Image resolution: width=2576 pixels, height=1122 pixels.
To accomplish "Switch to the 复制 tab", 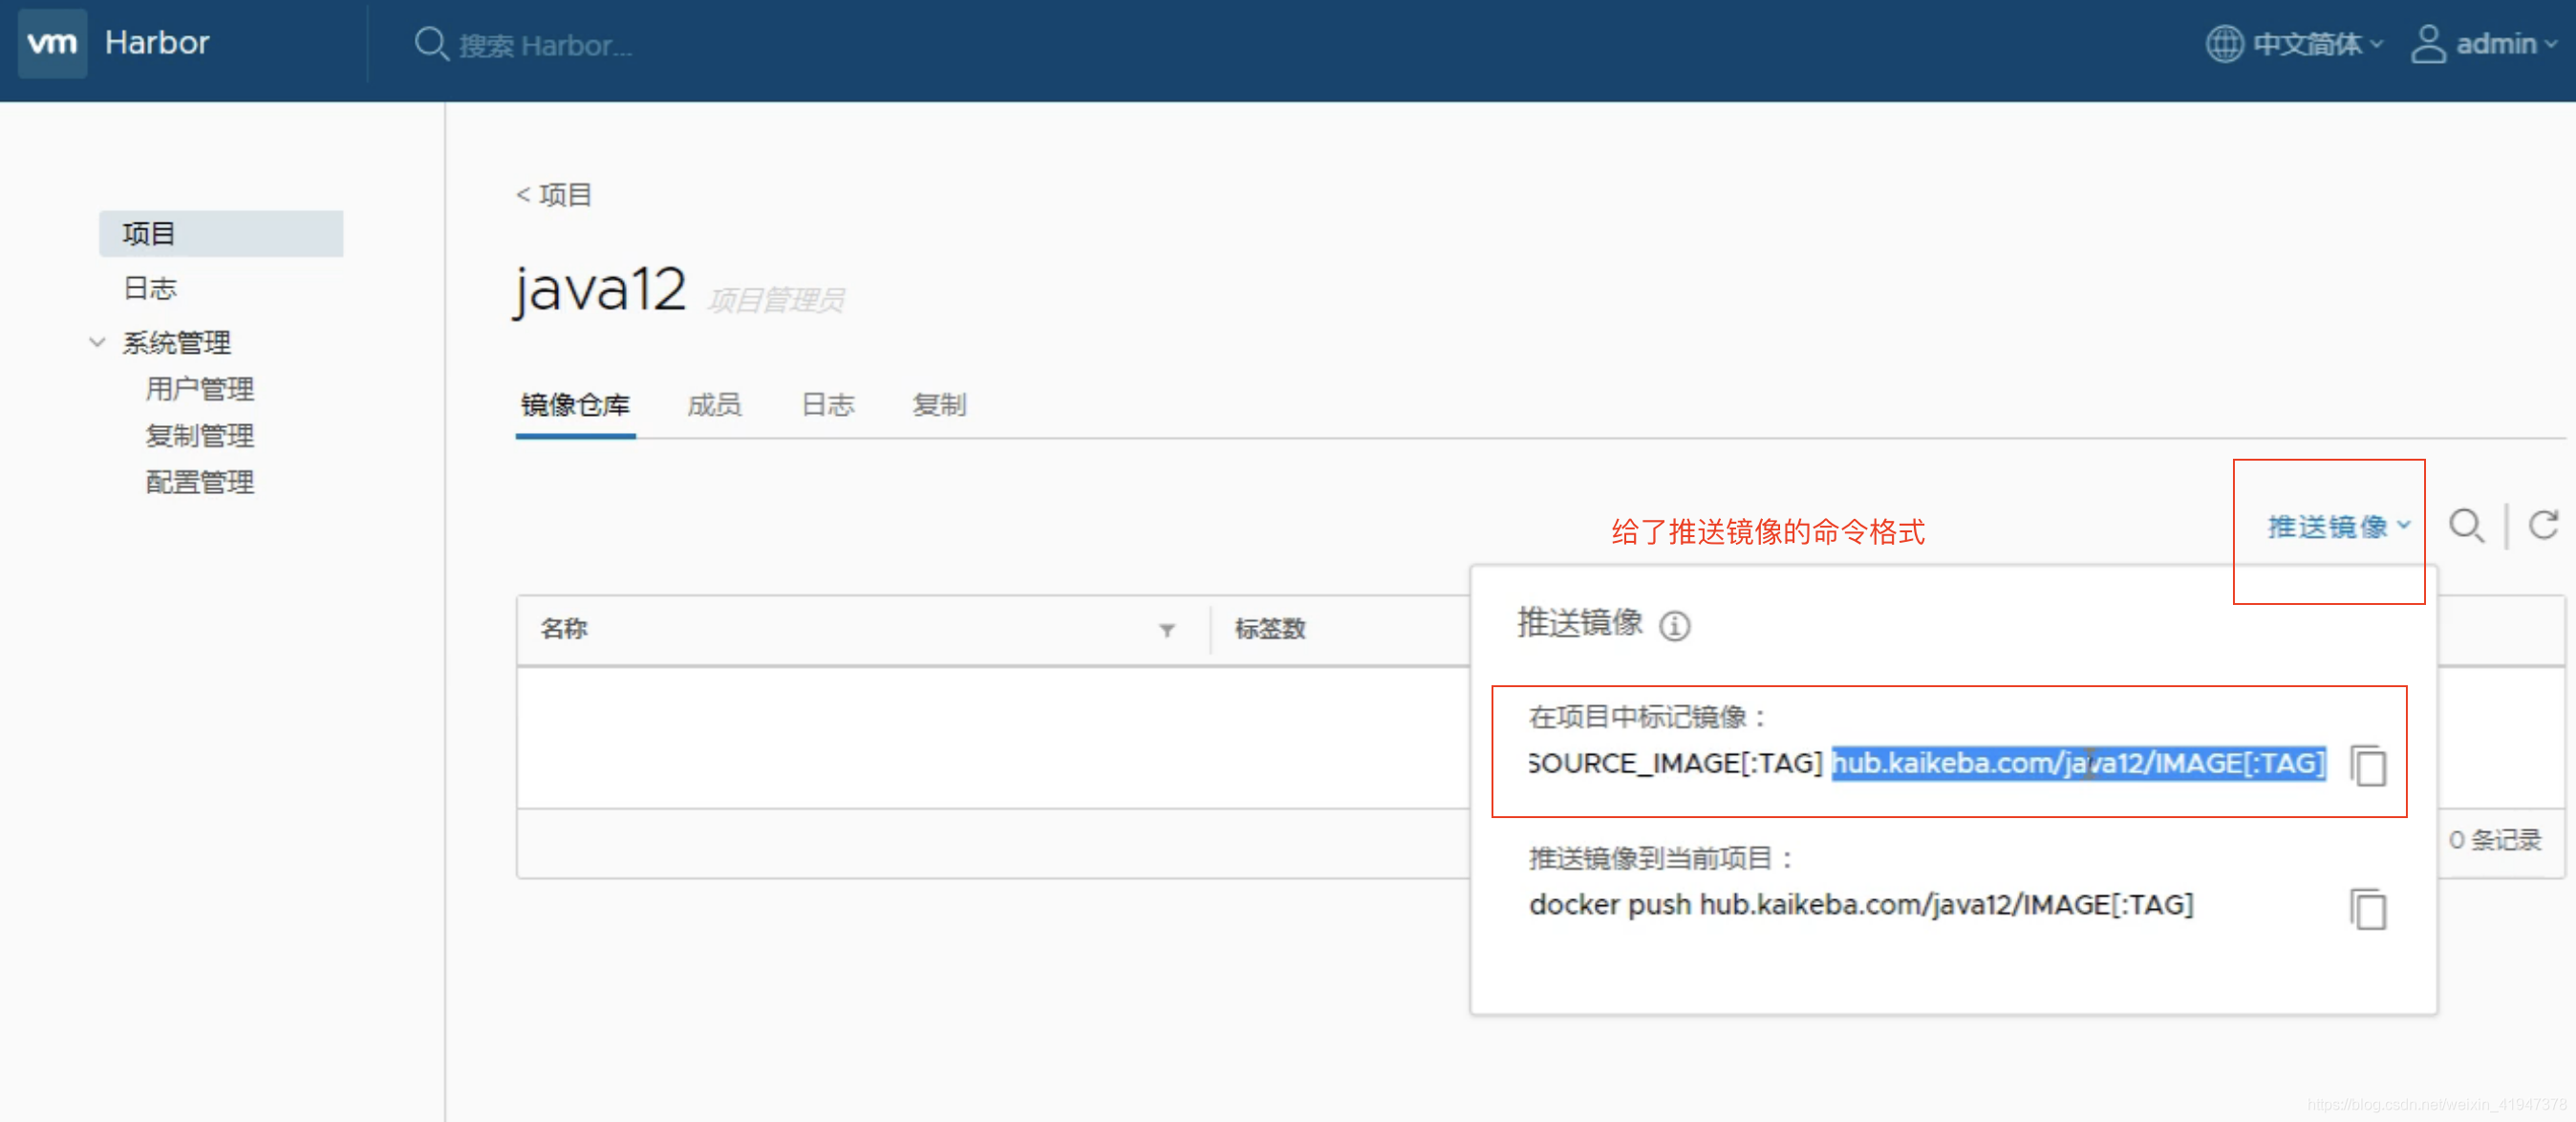I will tap(938, 405).
